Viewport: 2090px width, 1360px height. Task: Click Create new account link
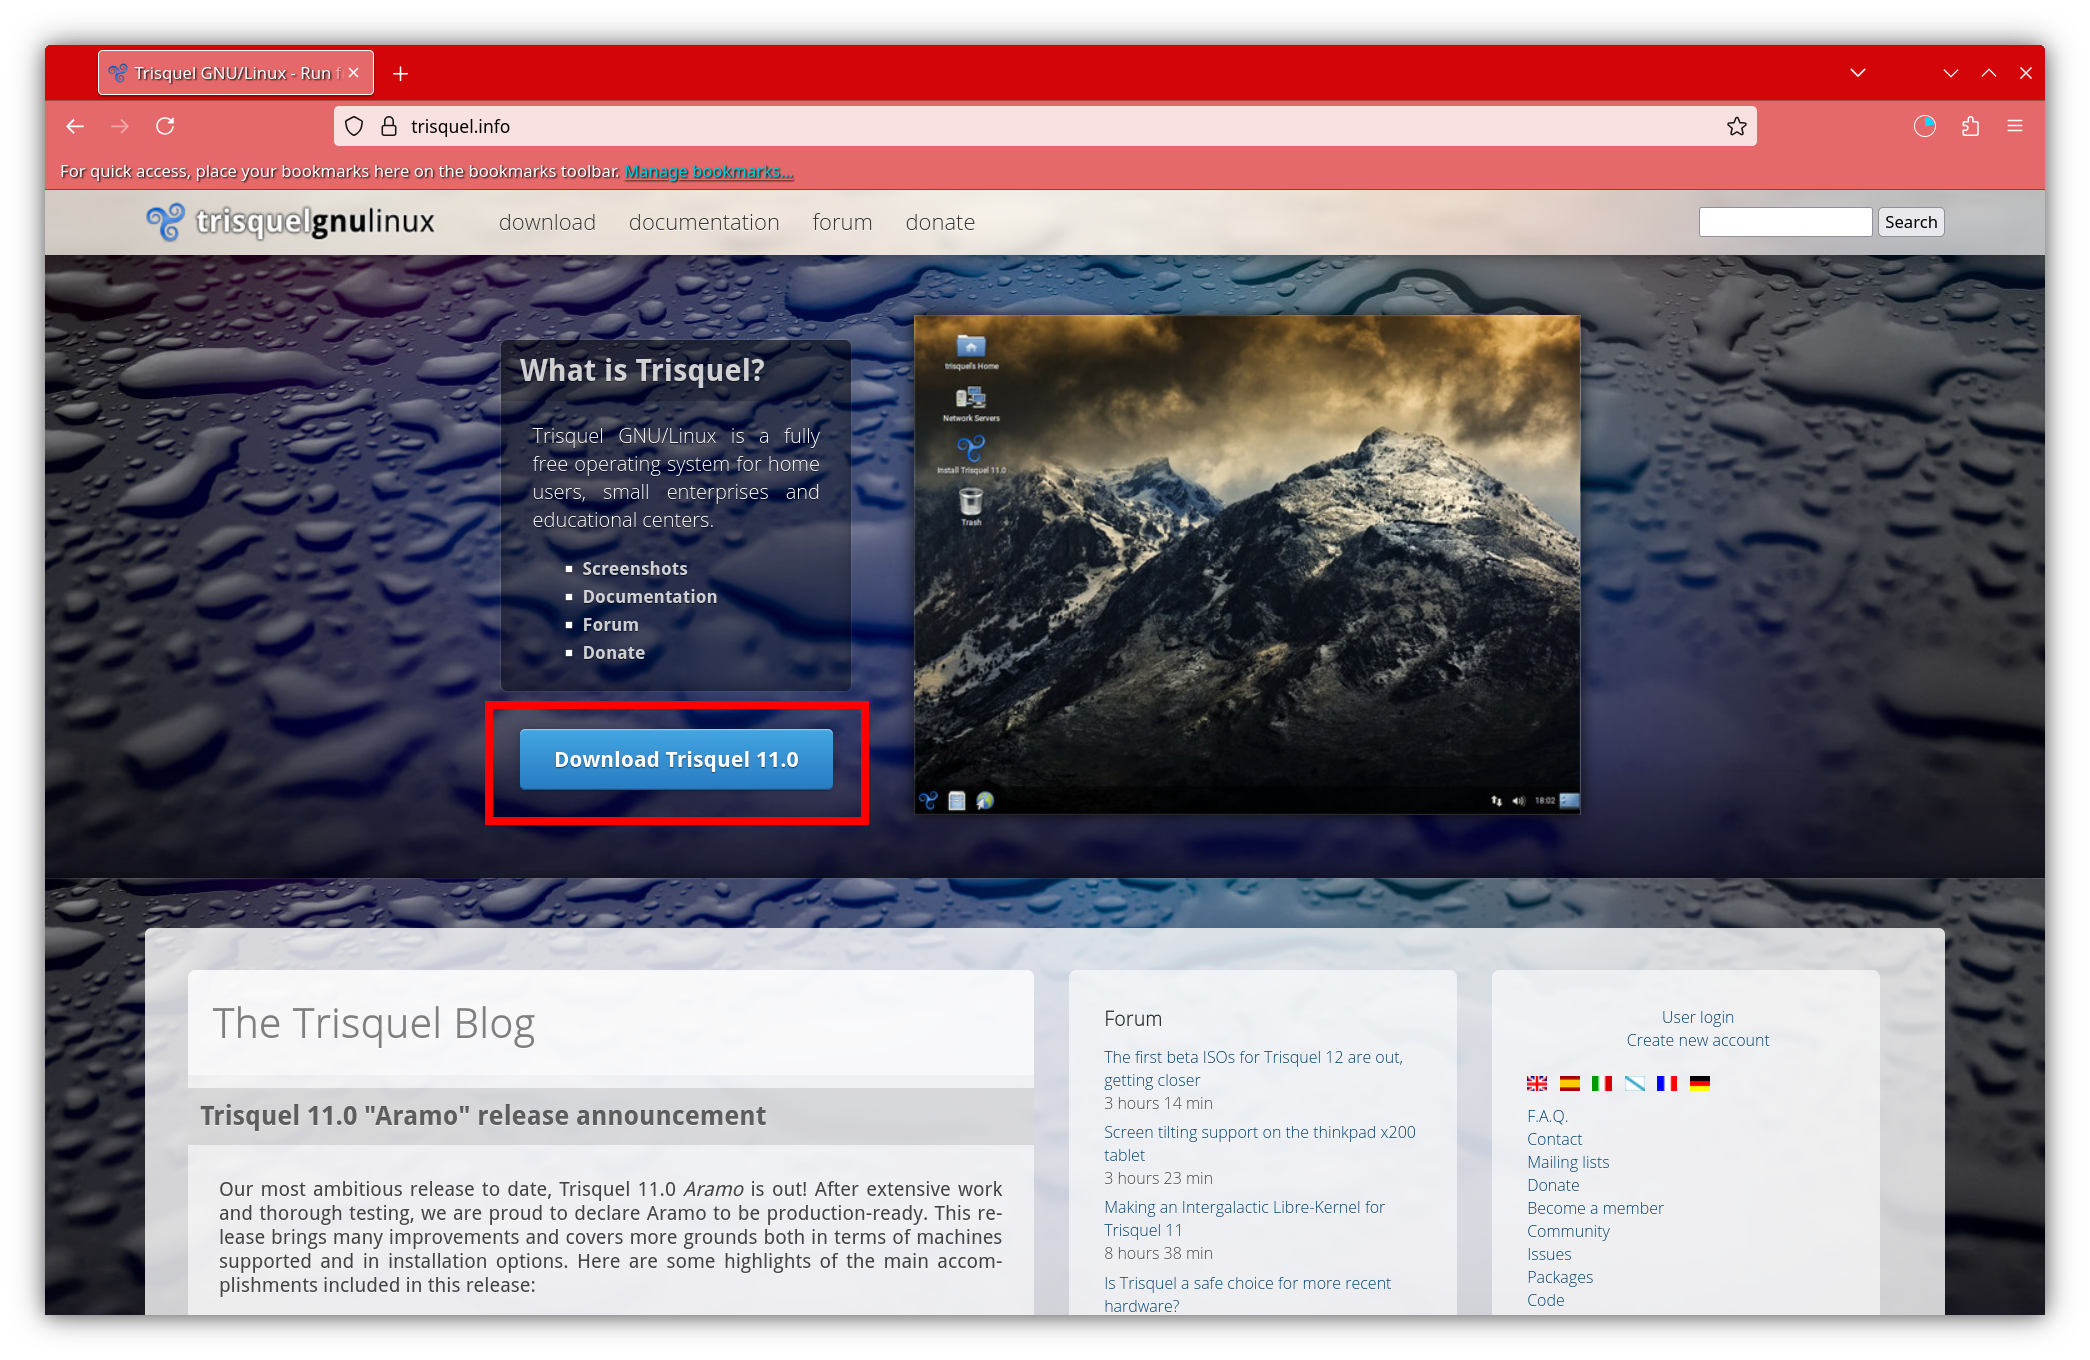1698,1040
